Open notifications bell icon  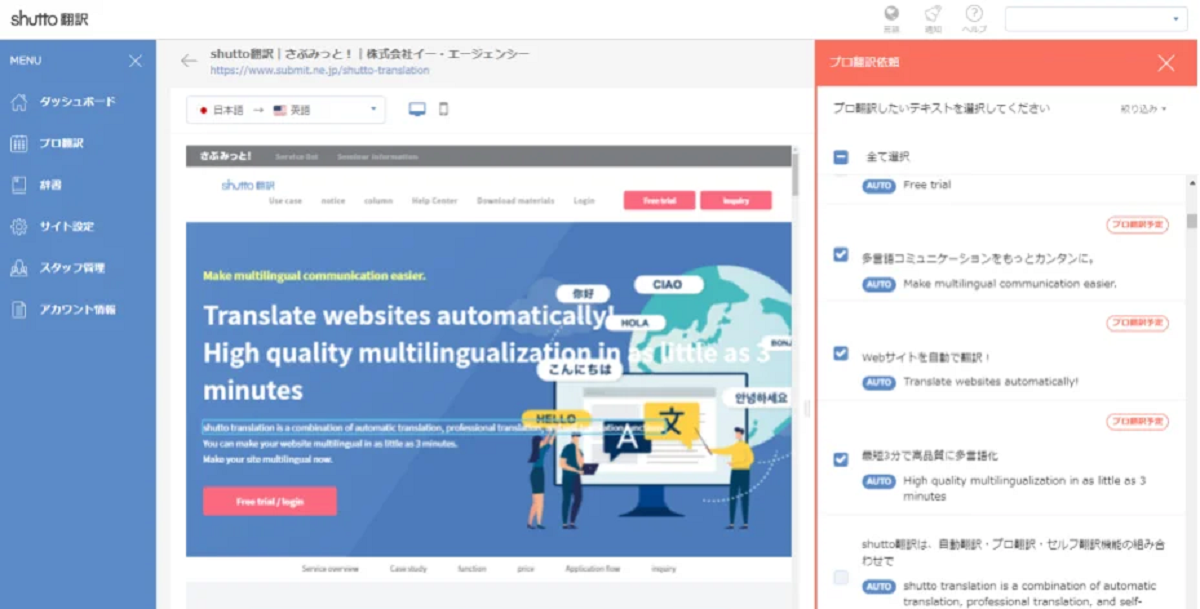pyautogui.click(x=933, y=14)
